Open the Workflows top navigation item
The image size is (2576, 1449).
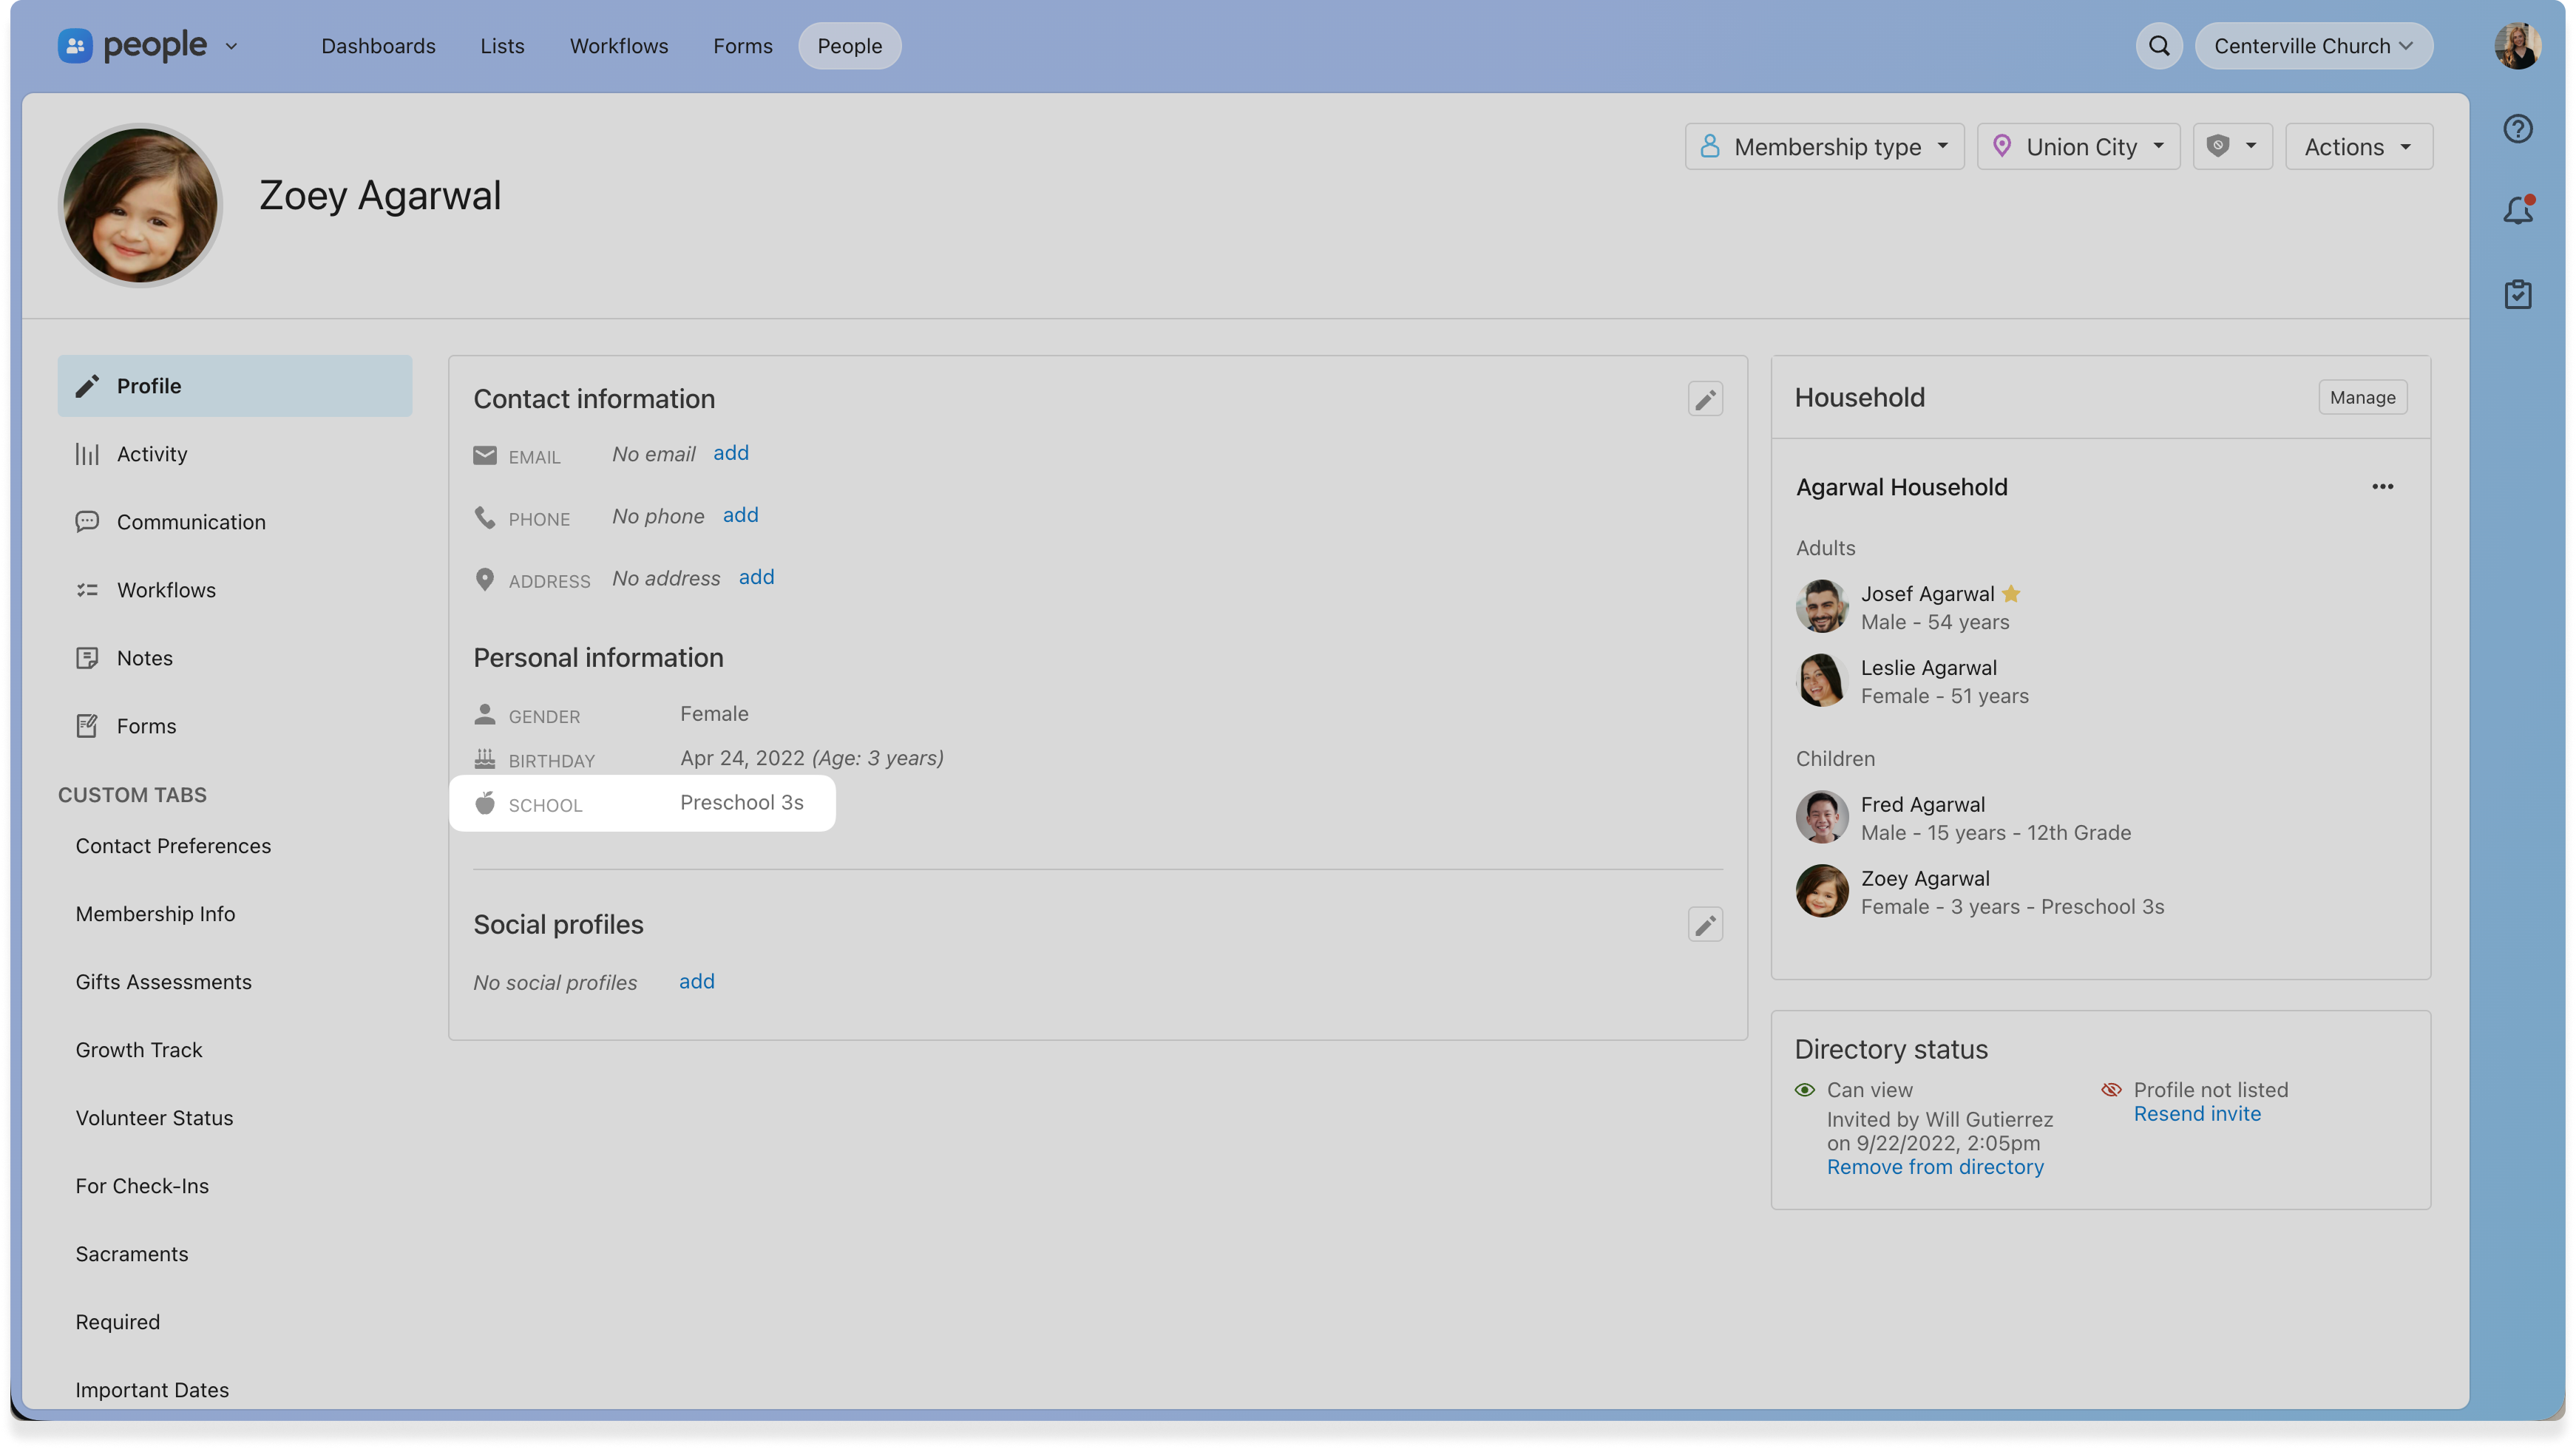click(x=618, y=46)
